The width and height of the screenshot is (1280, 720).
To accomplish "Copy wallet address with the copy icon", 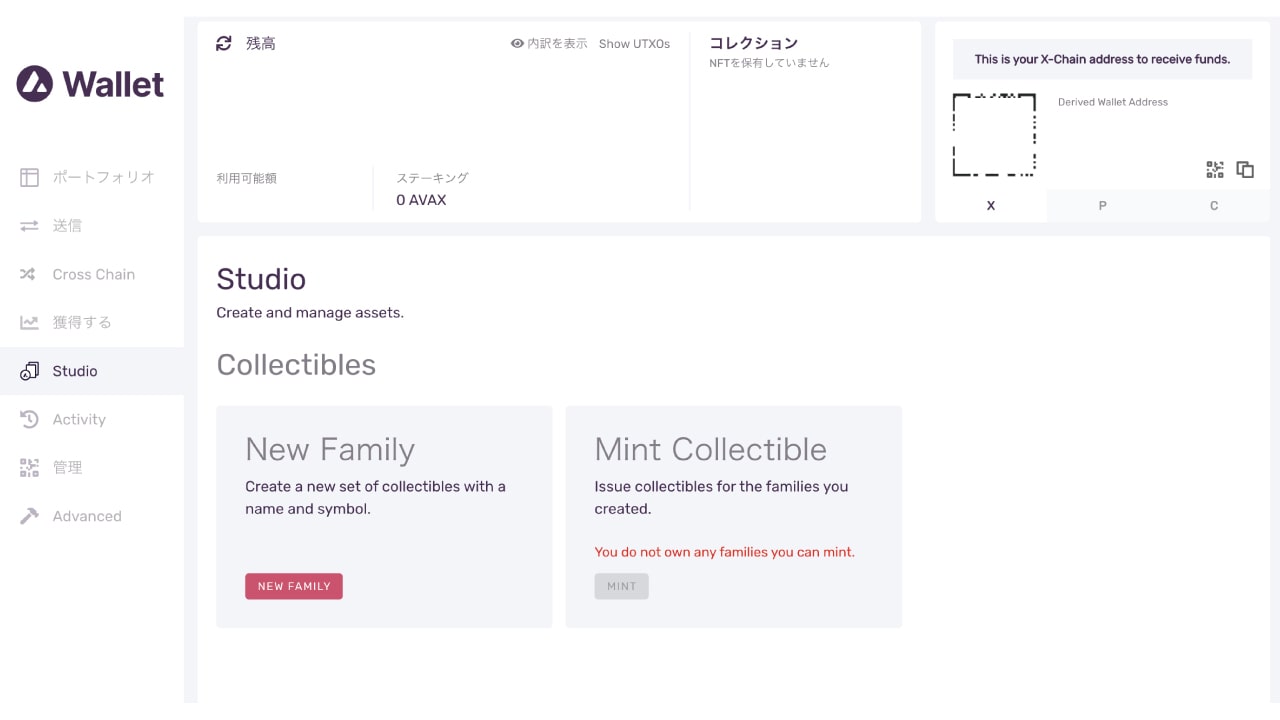I will tap(1245, 170).
